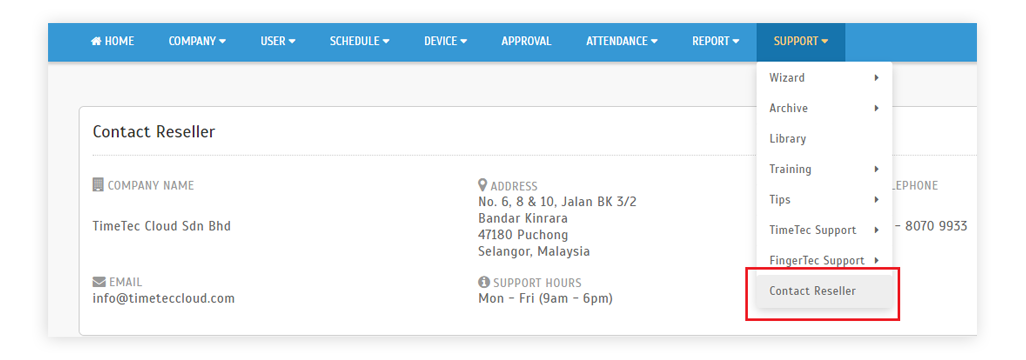Expand the Attendance dropdown
The height and width of the screenshot is (360, 1026).
[622, 41]
